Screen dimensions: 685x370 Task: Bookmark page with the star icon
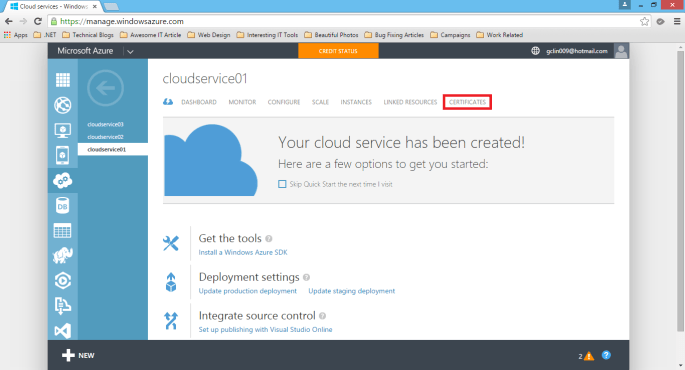tap(644, 21)
